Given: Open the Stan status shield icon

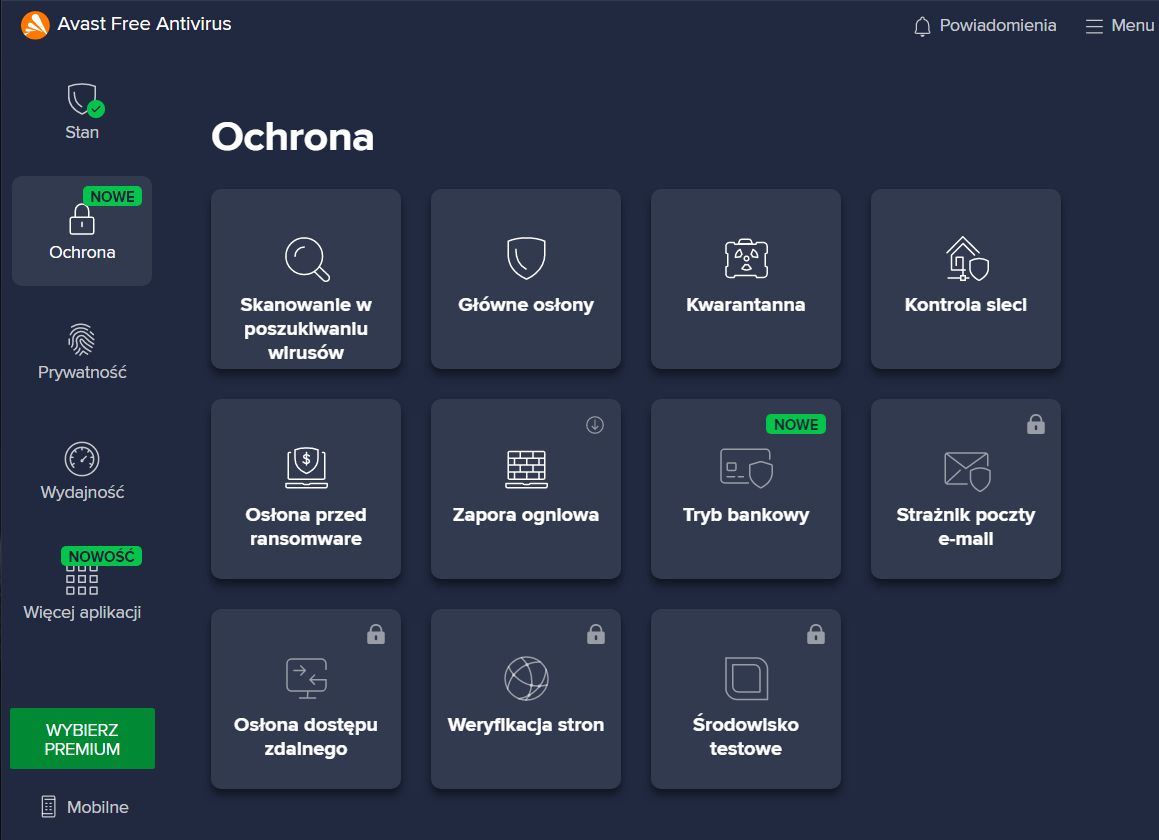Looking at the screenshot, I should 85,100.
